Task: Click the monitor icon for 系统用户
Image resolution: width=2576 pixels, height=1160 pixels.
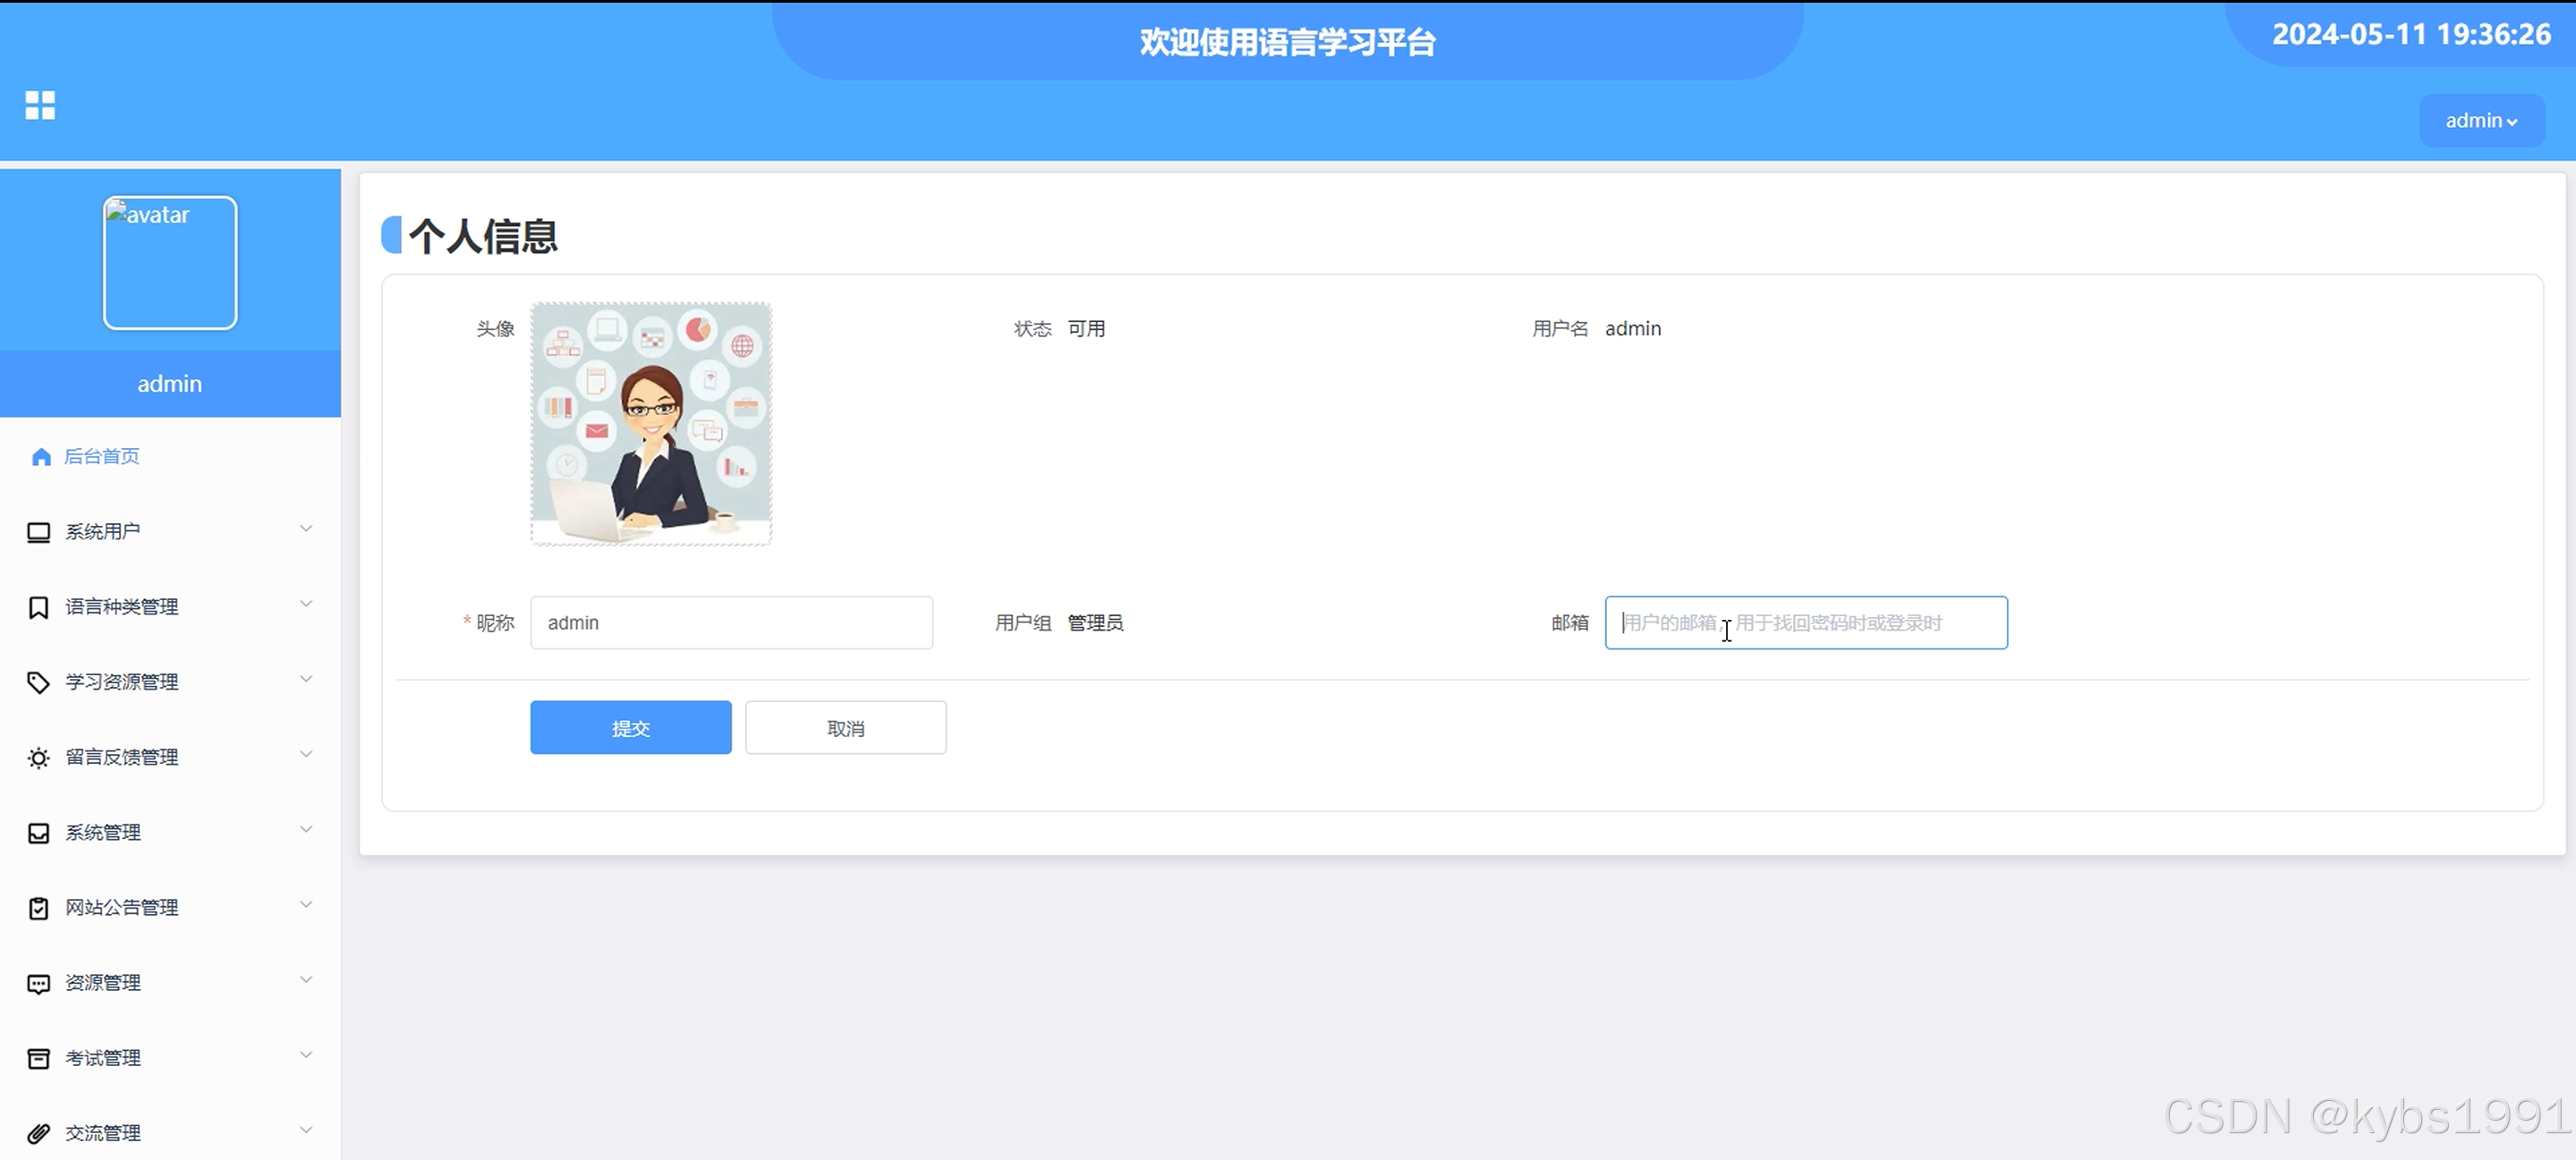Action: [x=38, y=532]
